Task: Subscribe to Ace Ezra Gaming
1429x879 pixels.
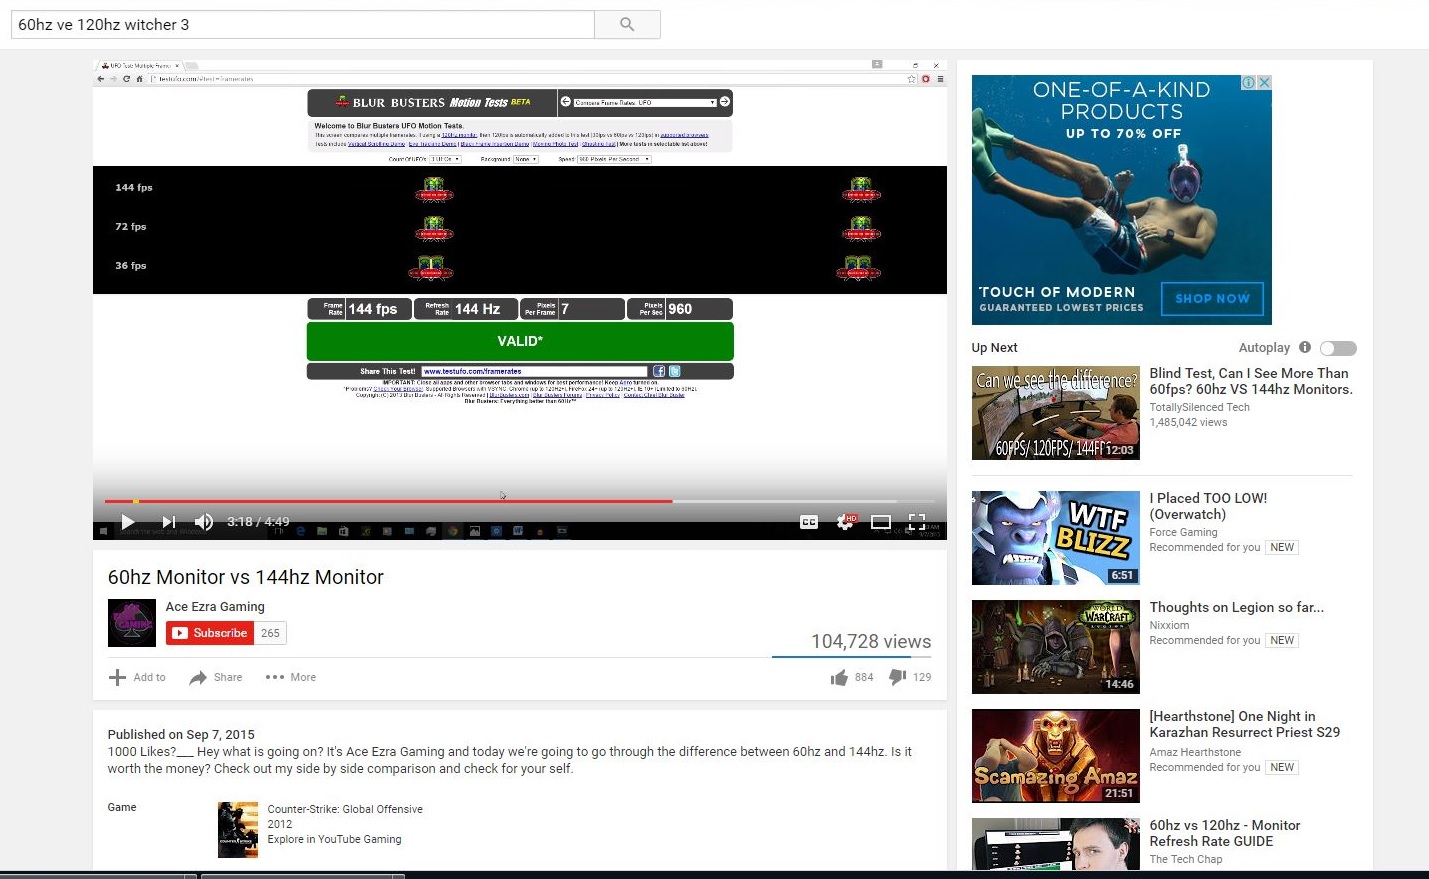Action: coord(210,633)
